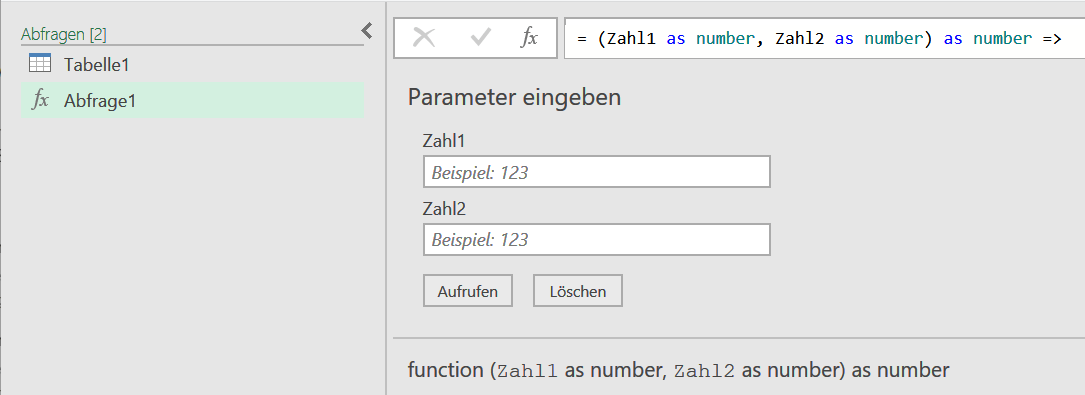Select the Tabelle1 query name

click(x=97, y=65)
